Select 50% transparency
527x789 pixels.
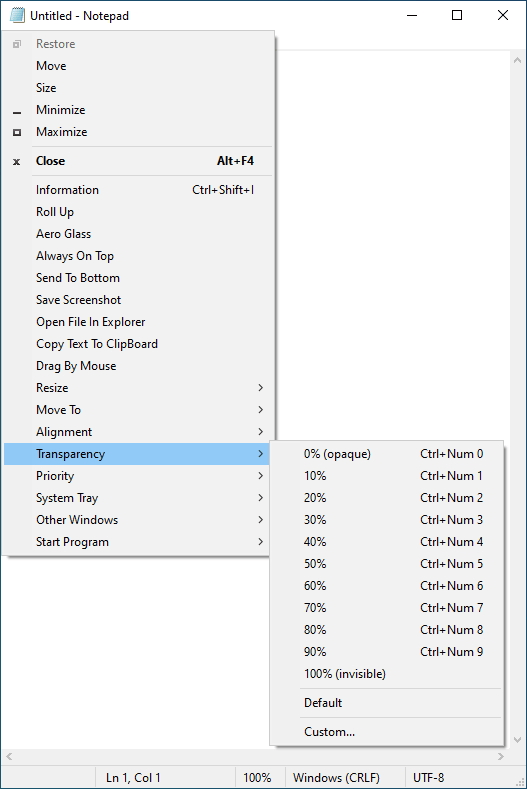click(387, 564)
